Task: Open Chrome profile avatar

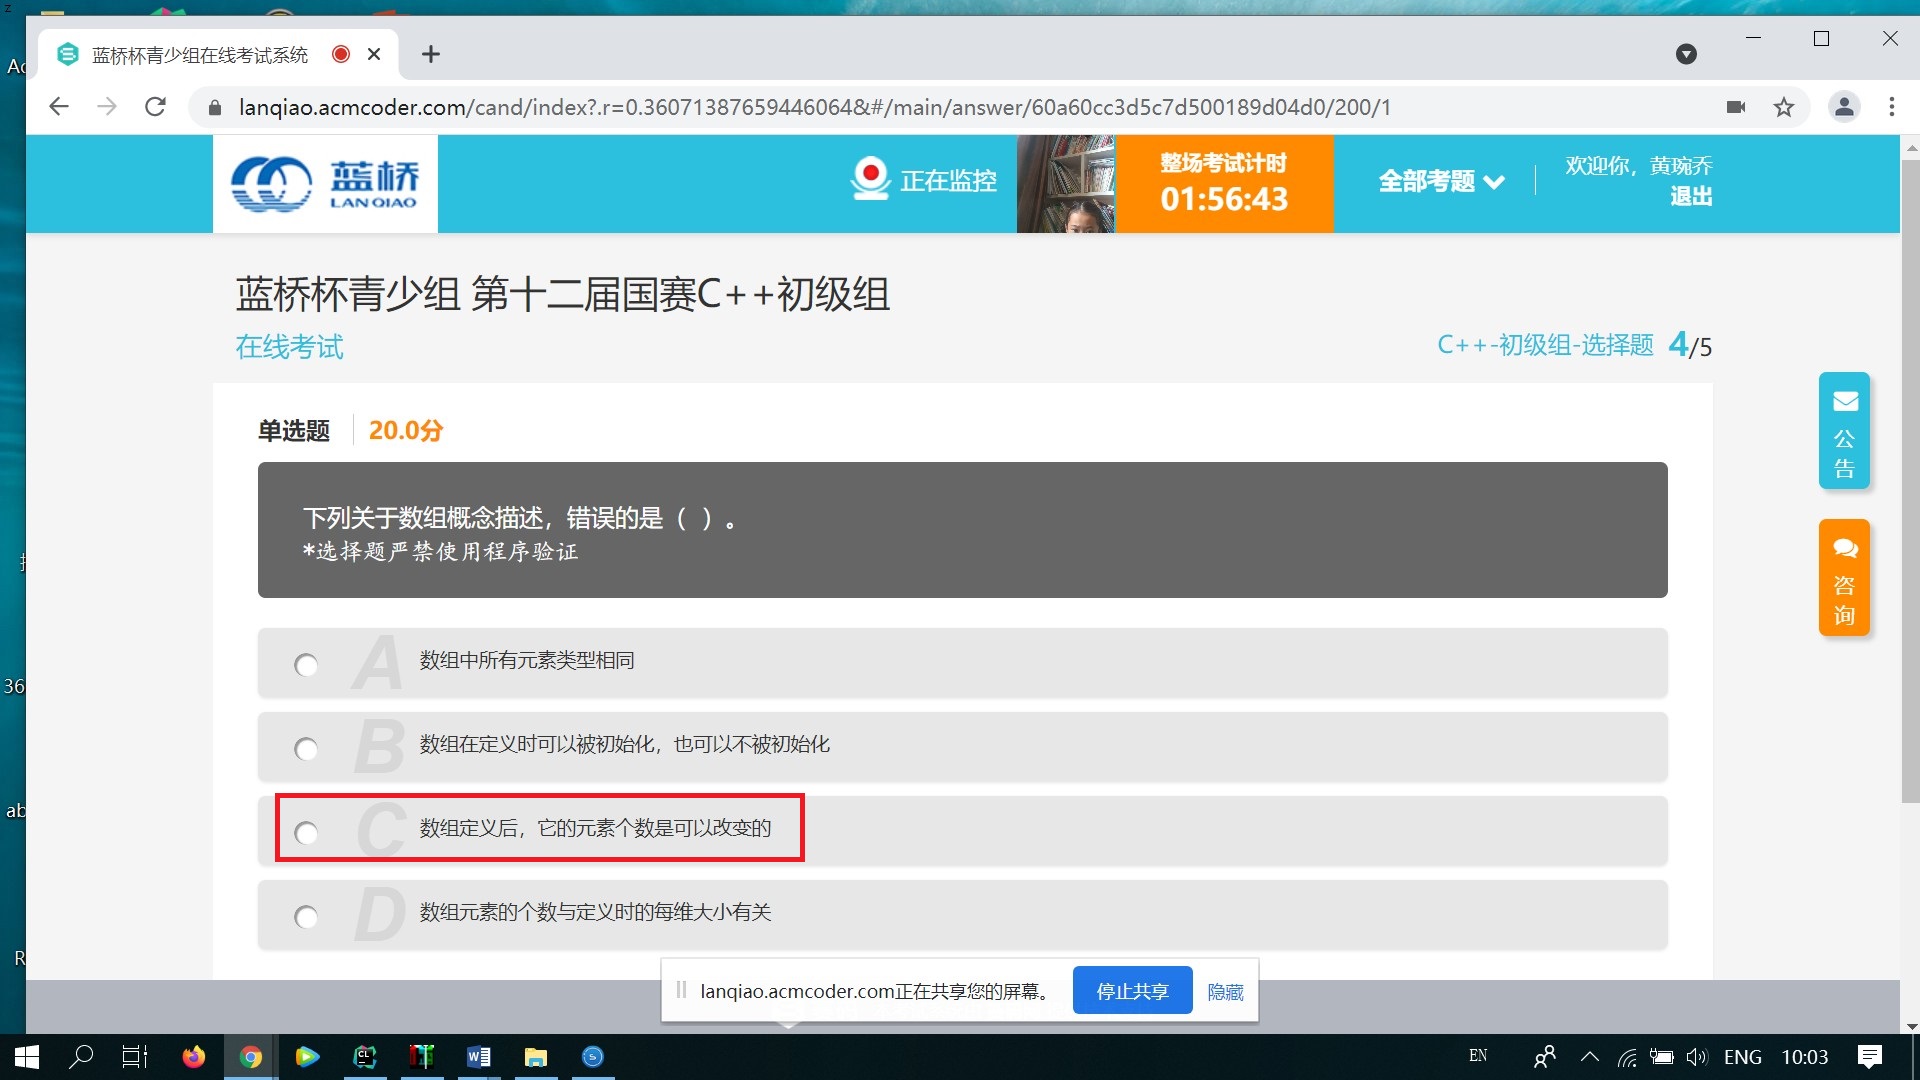Action: click(1844, 107)
